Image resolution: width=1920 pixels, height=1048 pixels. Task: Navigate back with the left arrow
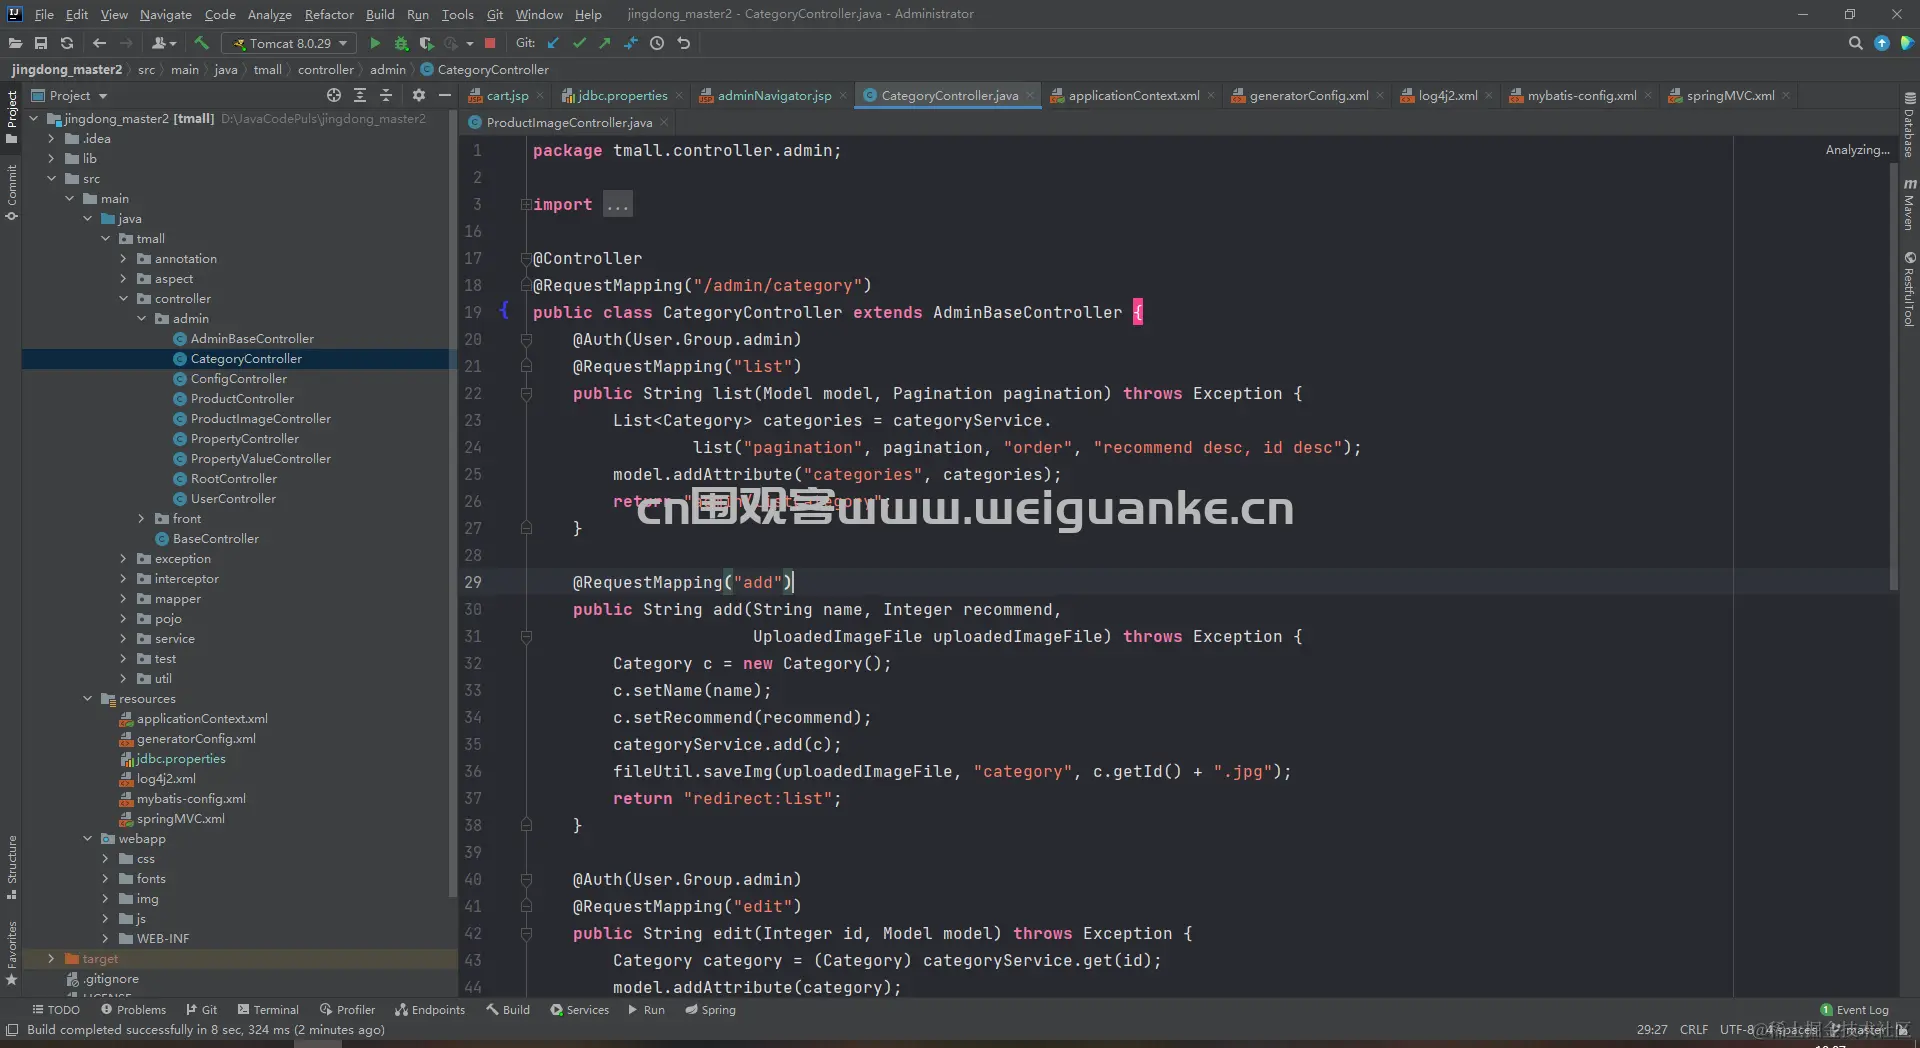[x=99, y=43]
